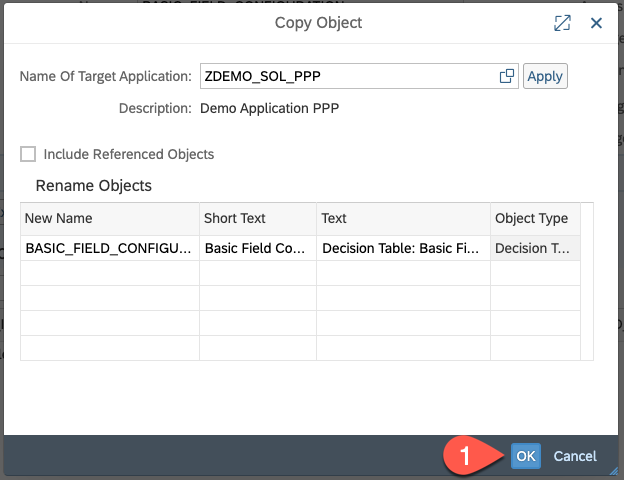
Task: Focus the Name Of Target Application field
Action: point(348,76)
